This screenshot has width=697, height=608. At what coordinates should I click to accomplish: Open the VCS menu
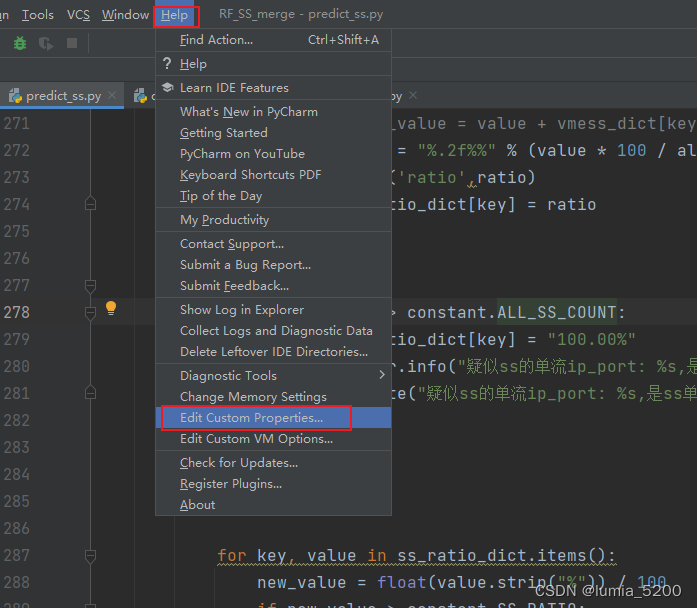click(x=78, y=15)
